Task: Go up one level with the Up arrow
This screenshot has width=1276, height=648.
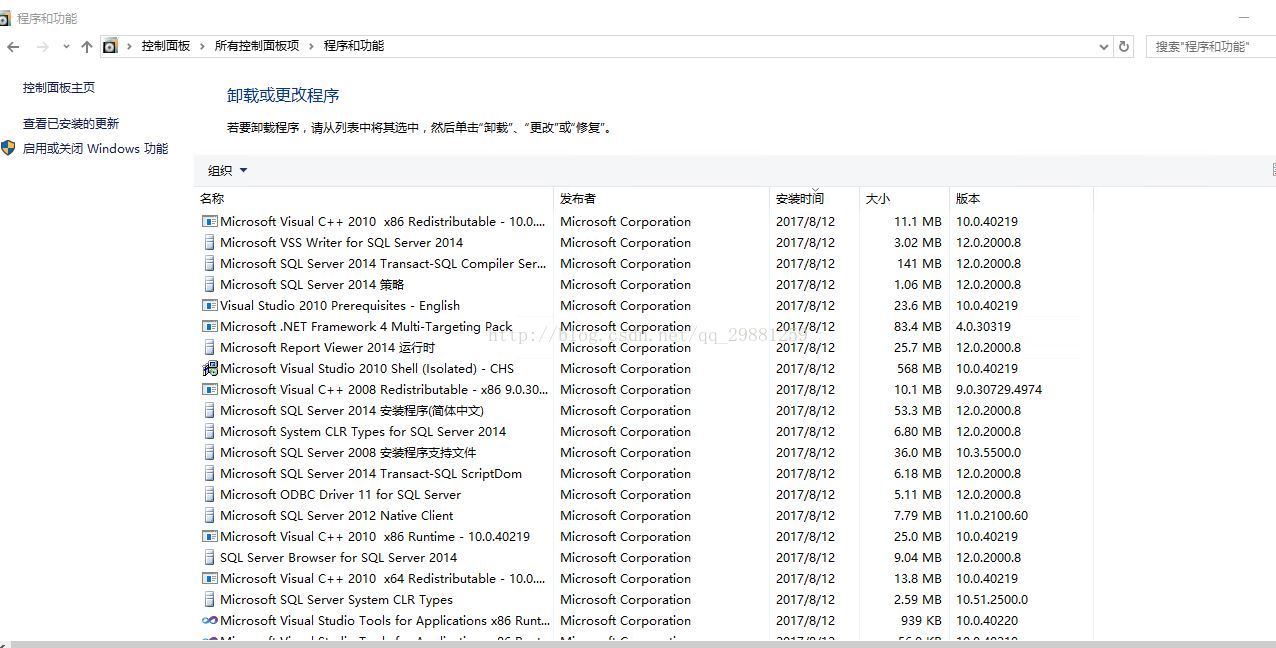Action: click(x=87, y=46)
